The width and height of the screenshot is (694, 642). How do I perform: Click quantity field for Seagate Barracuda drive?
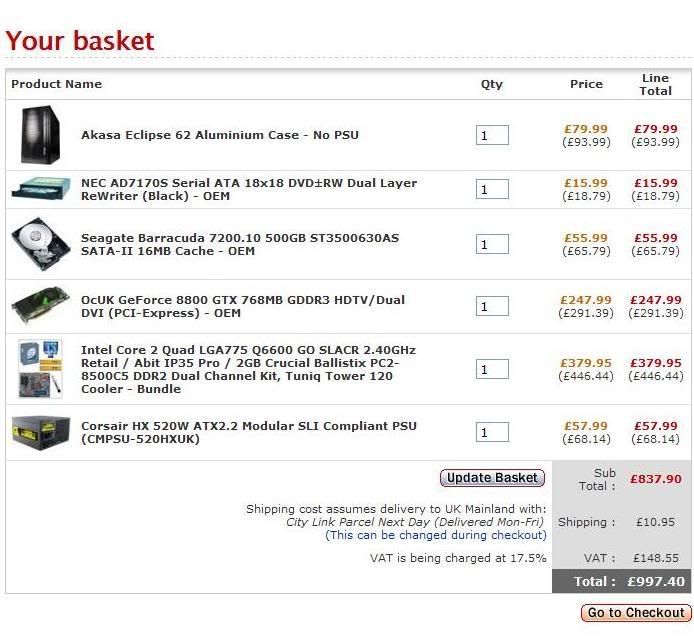coord(492,245)
